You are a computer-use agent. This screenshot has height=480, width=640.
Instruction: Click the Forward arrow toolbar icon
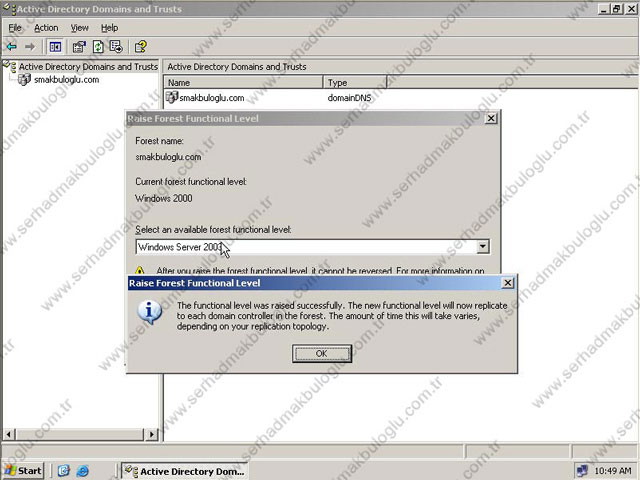point(30,47)
